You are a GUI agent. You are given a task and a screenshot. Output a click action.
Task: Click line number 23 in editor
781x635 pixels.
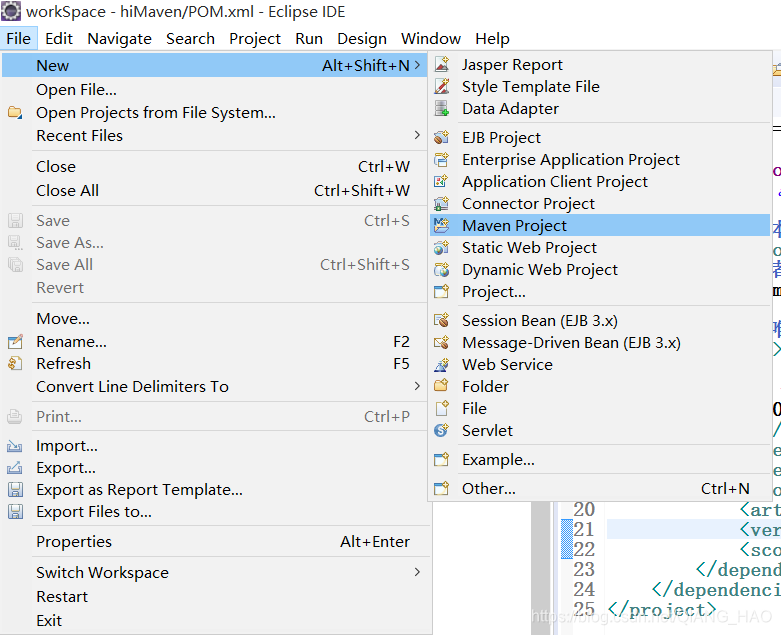click(x=584, y=569)
